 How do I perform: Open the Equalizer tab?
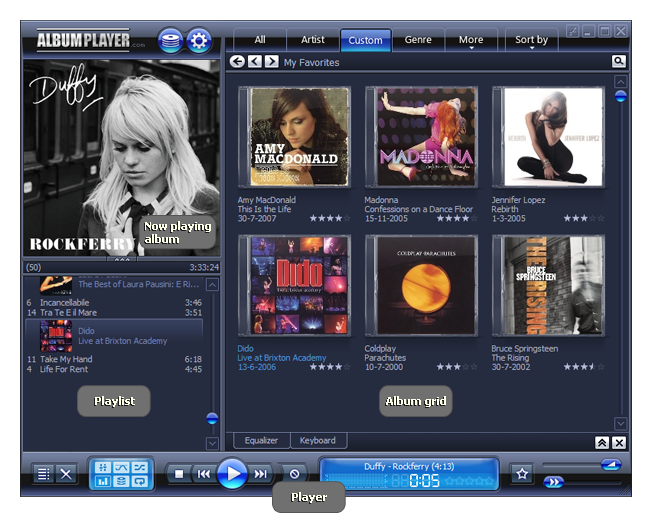261,440
